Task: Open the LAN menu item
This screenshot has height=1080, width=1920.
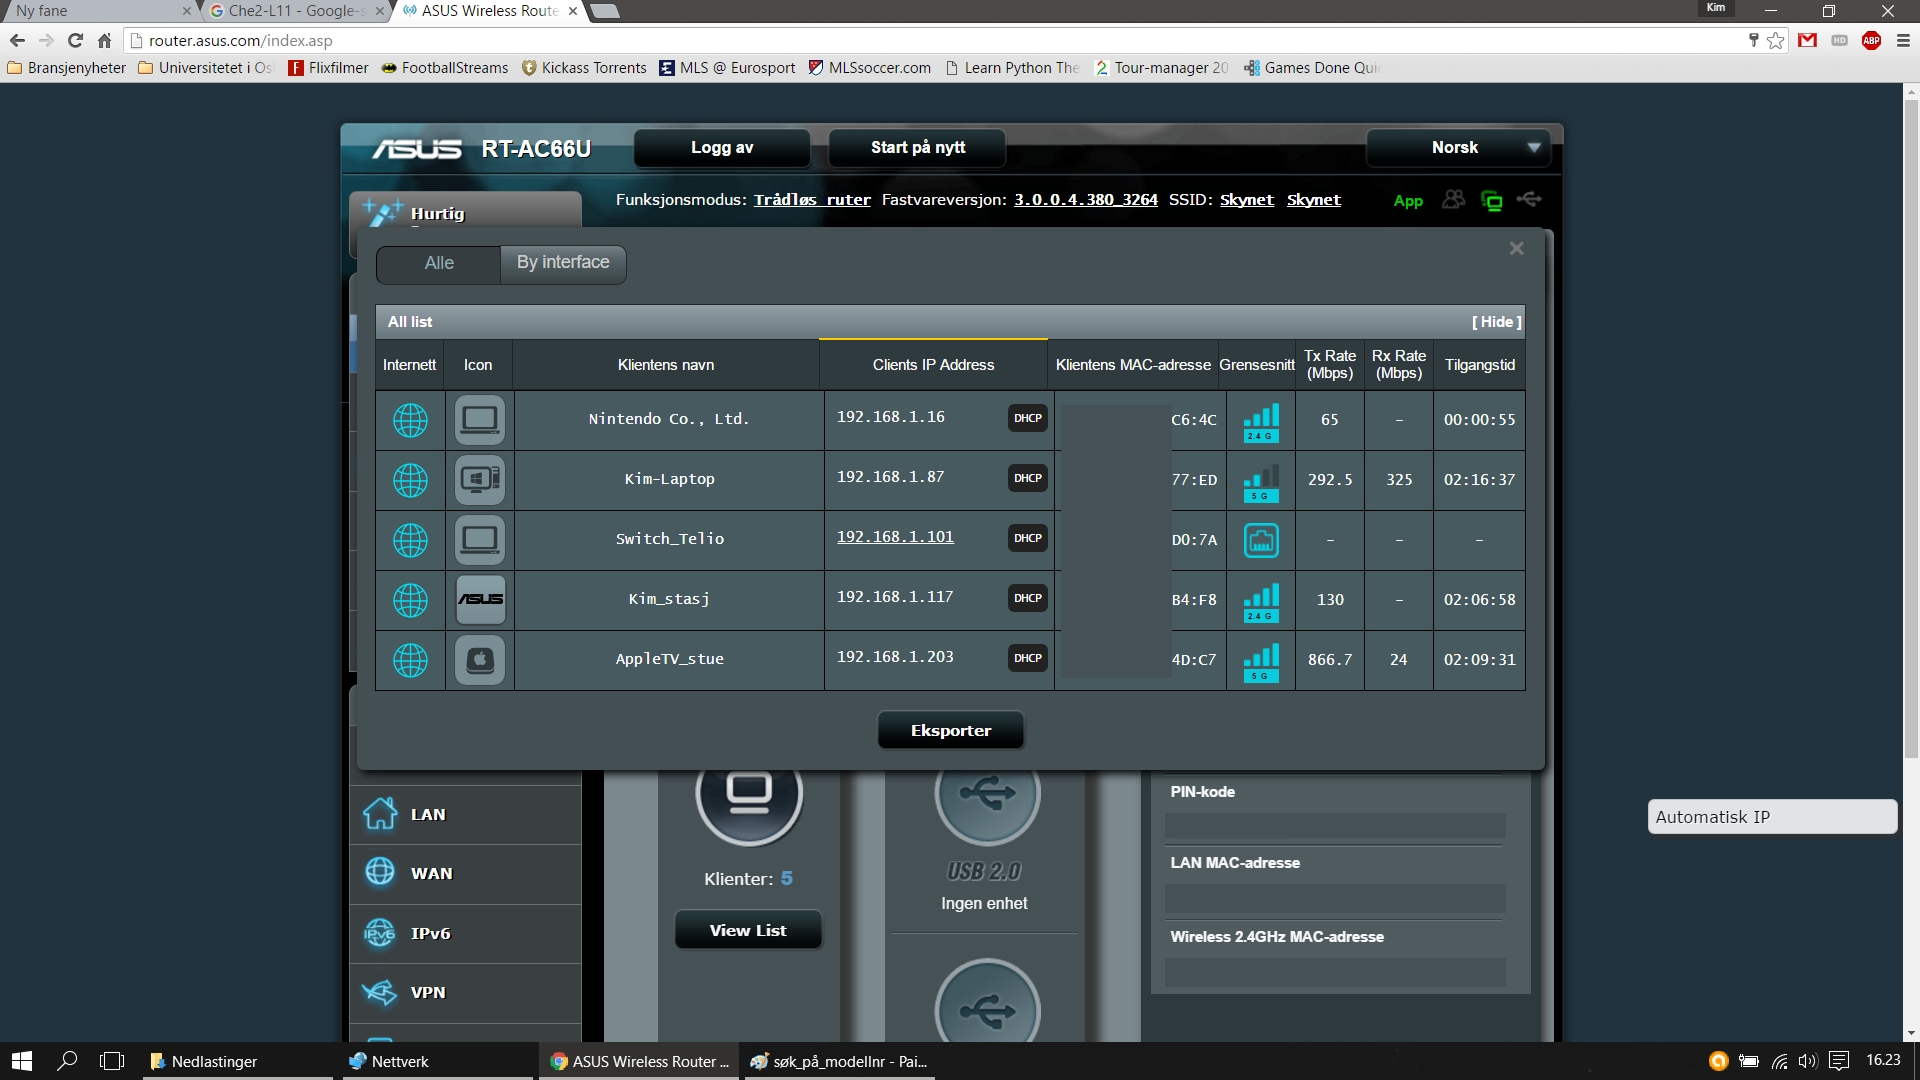Action: point(465,815)
